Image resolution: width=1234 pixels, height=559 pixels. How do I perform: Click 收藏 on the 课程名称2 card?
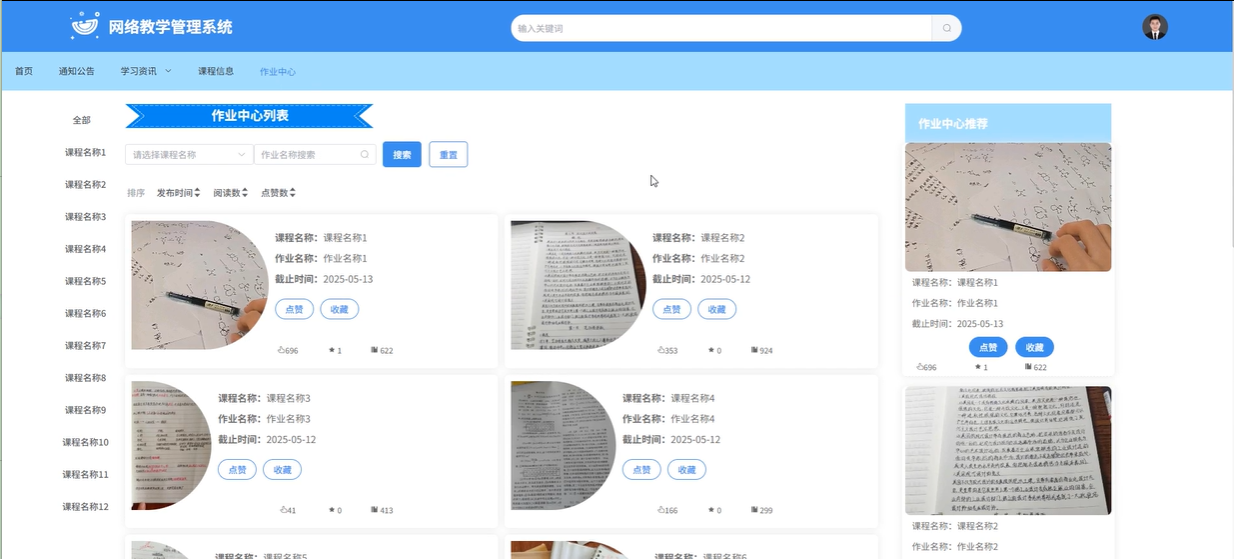[717, 310]
